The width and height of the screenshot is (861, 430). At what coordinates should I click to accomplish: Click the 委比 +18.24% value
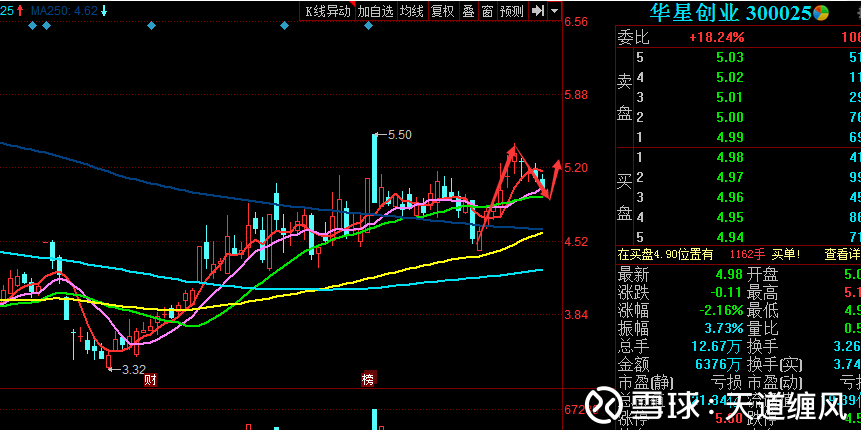(x=717, y=37)
